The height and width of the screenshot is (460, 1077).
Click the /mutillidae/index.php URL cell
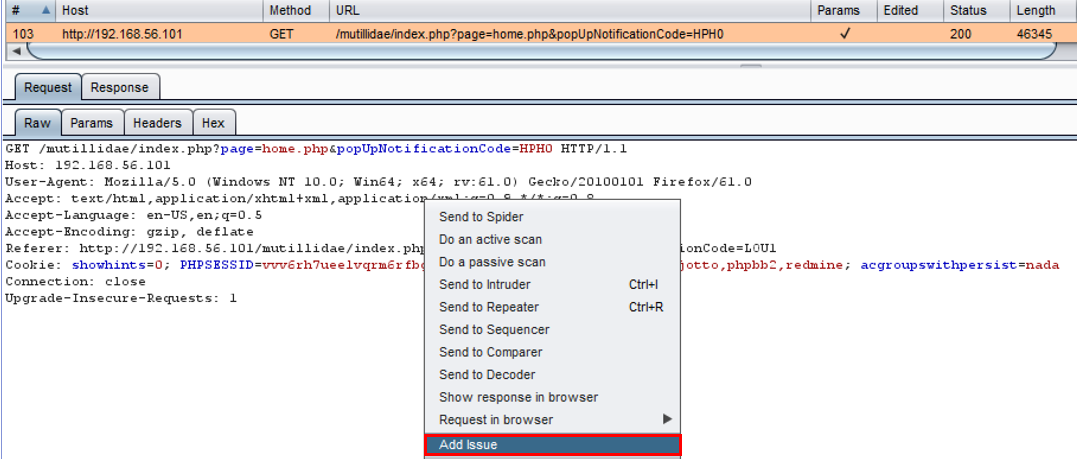point(530,34)
